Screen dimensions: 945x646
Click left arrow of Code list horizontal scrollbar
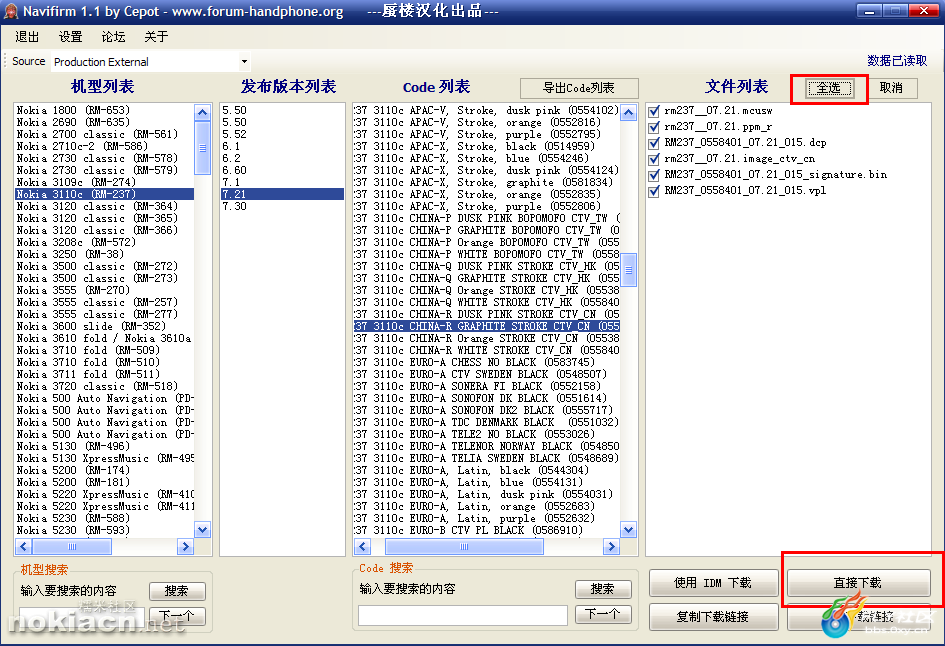(x=362, y=547)
